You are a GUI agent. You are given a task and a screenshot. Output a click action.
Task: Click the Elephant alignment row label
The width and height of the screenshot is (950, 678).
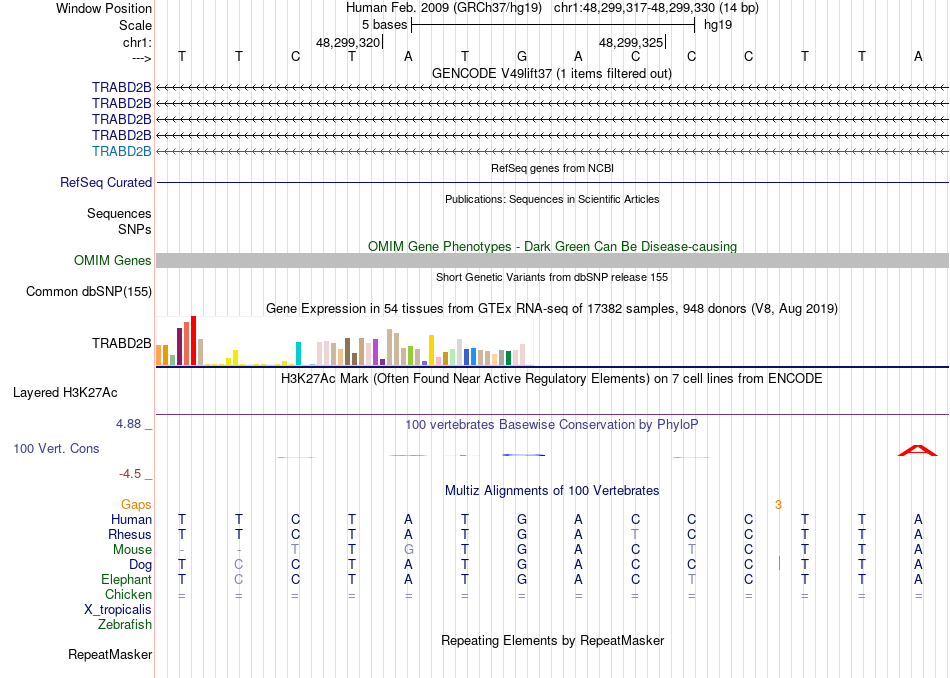click(x=127, y=580)
